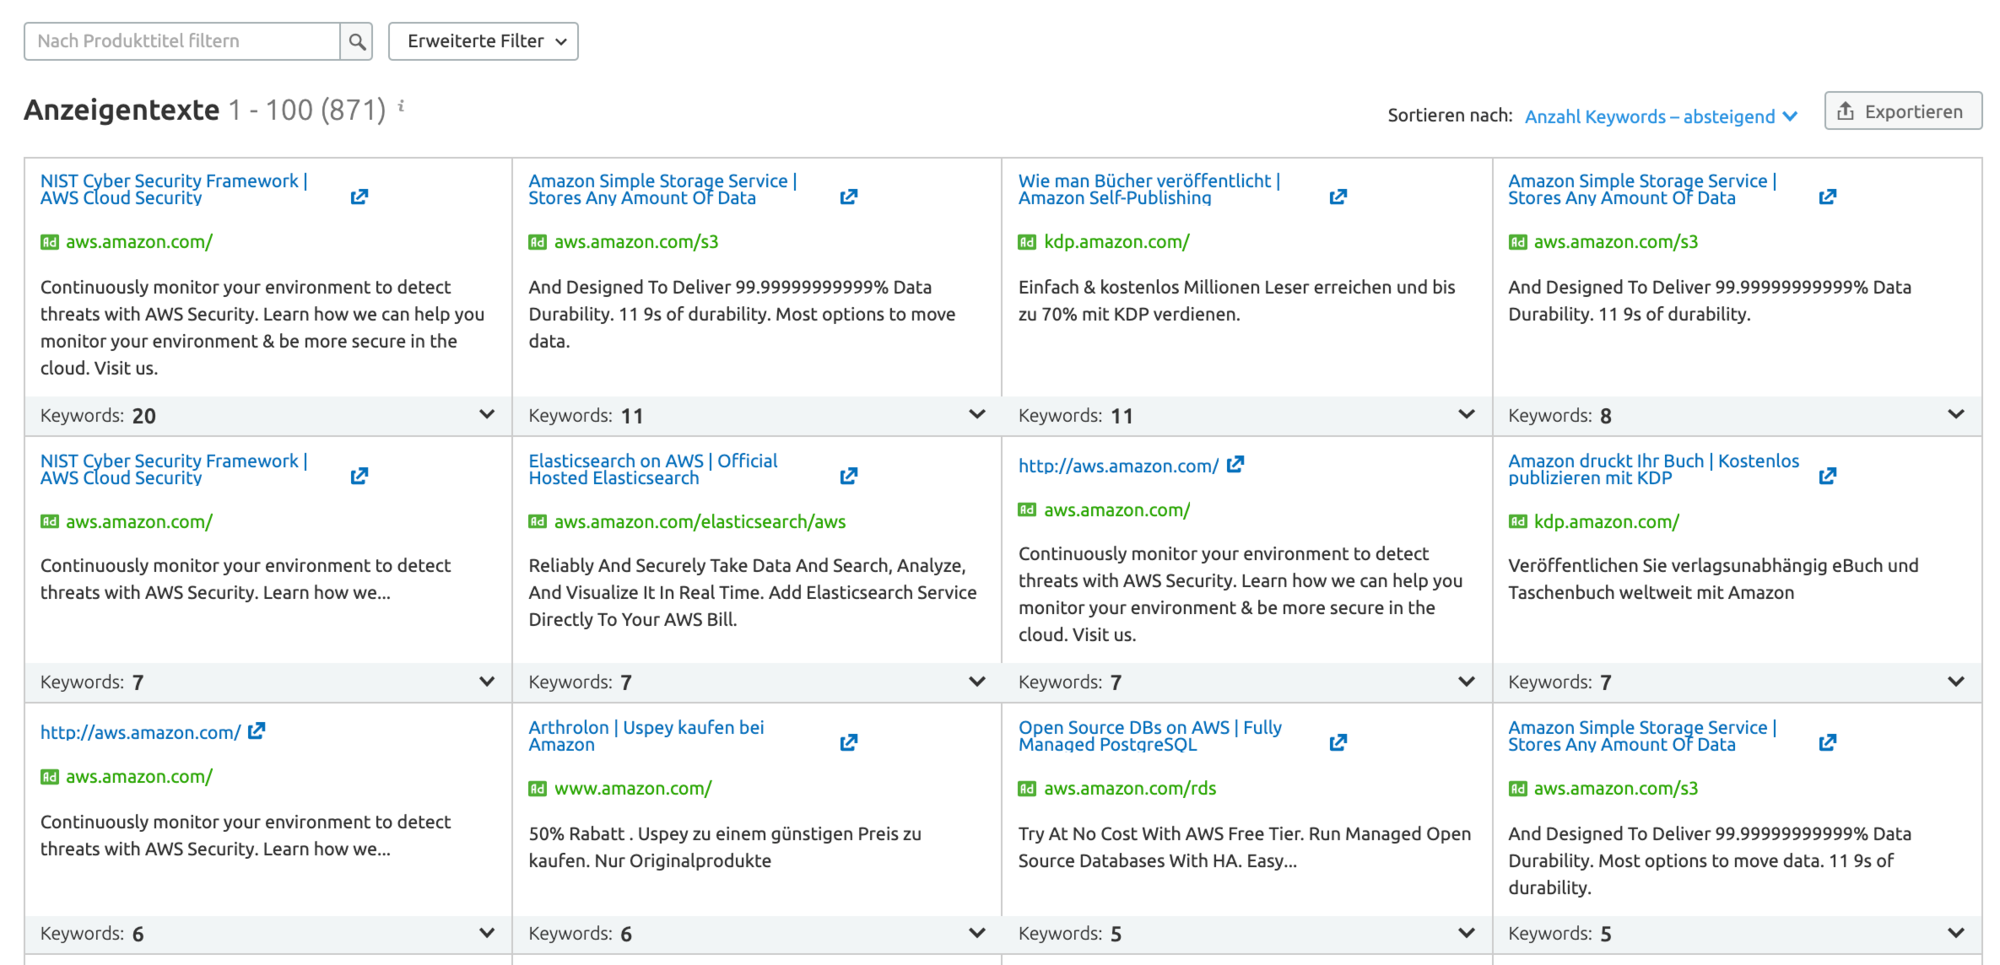
Task: Click the search magnifier icon button
Action: coord(356,41)
